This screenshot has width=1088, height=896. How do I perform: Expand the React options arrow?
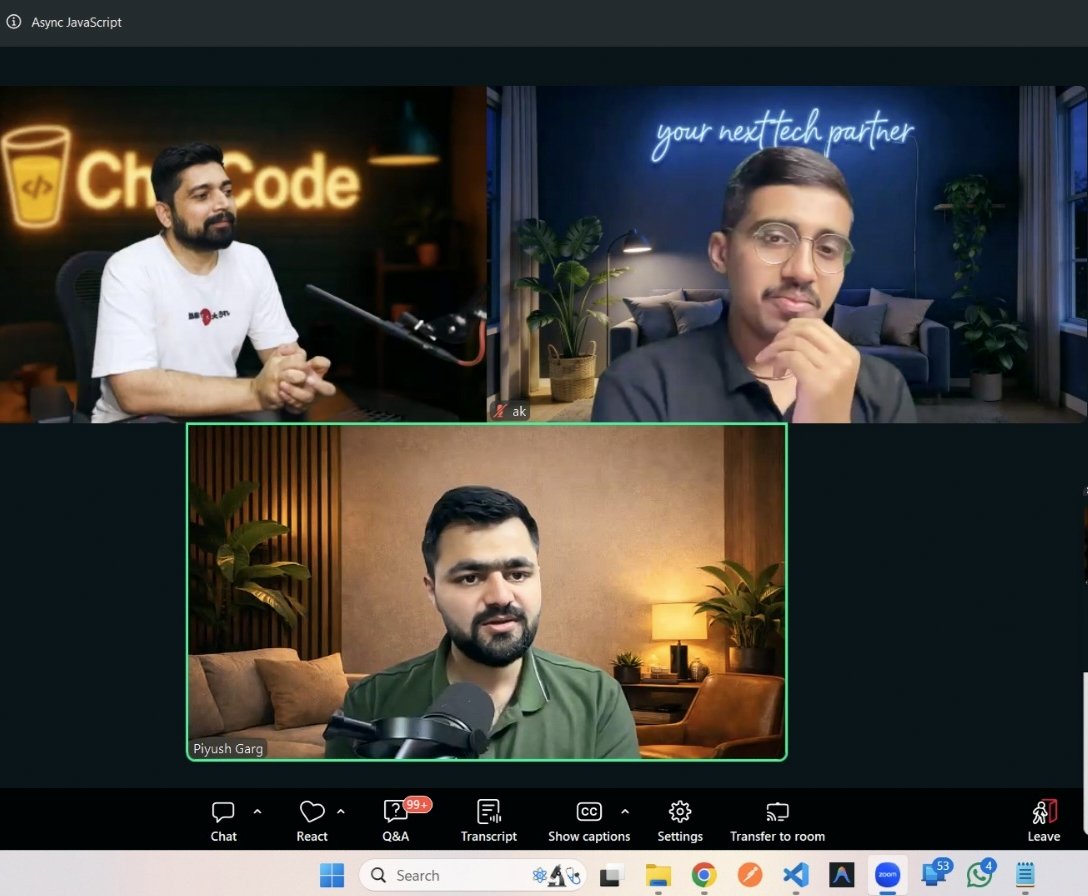[341, 811]
